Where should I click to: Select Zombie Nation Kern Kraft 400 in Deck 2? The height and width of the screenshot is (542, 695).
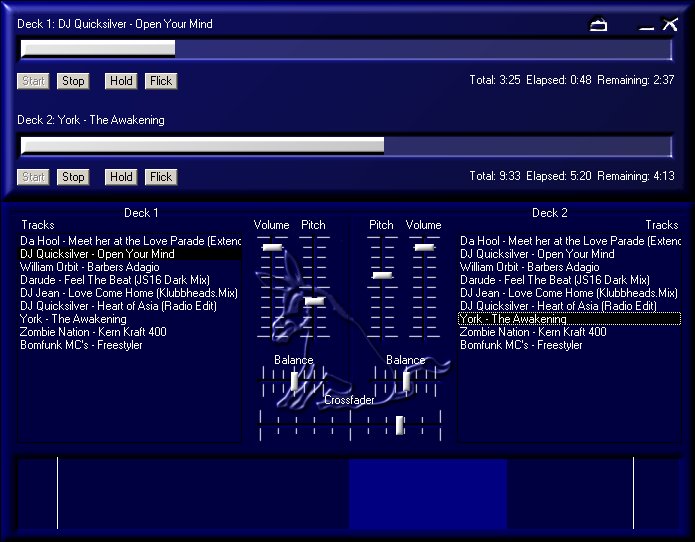(570, 332)
